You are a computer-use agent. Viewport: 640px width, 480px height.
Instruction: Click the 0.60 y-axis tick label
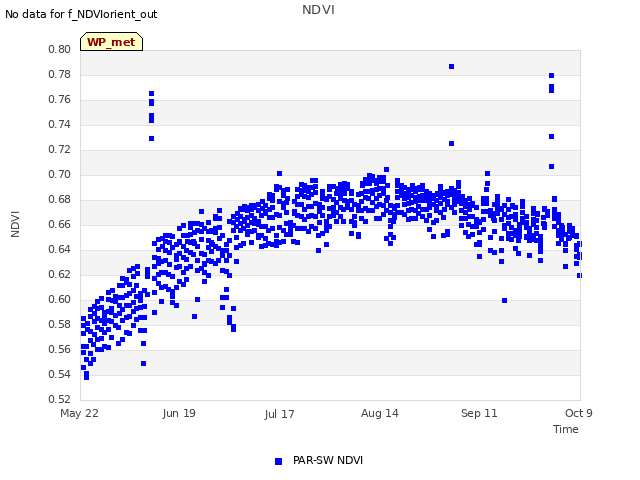[x=60, y=300]
